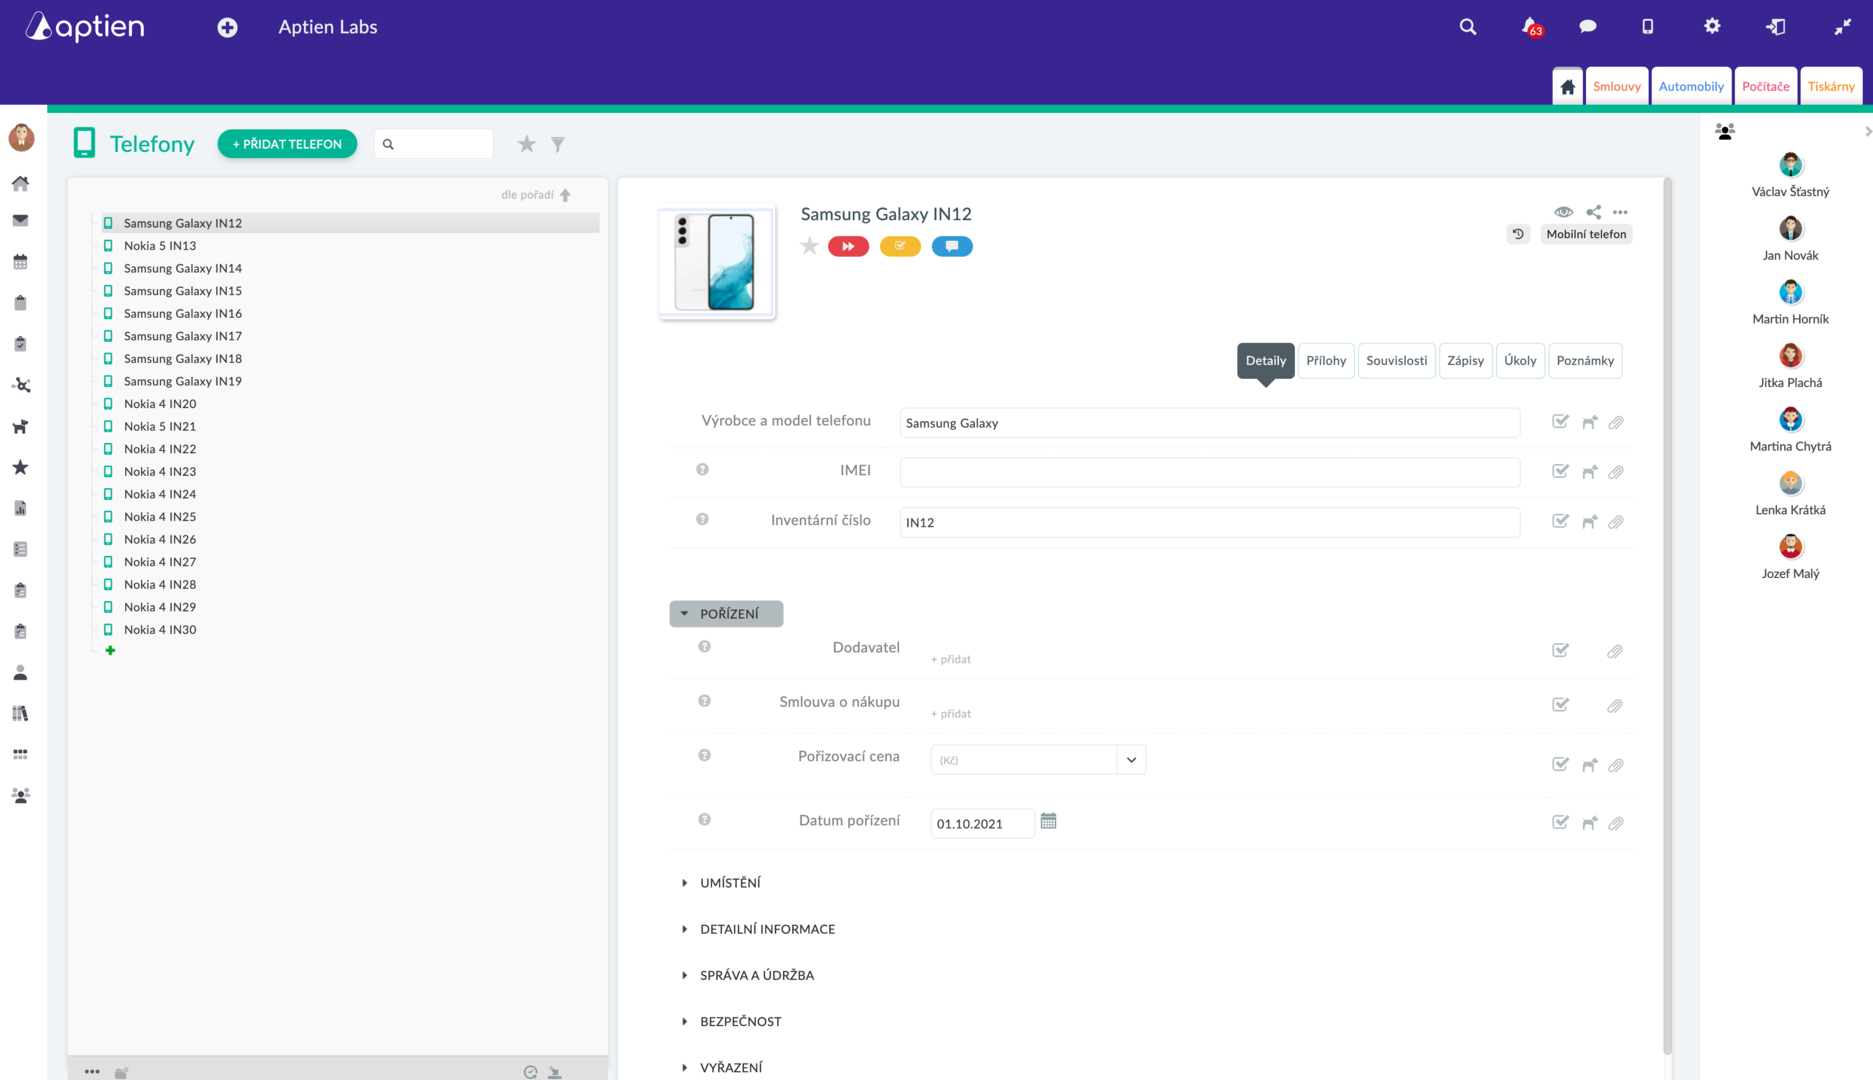Click the IMEI input field

[1209, 472]
